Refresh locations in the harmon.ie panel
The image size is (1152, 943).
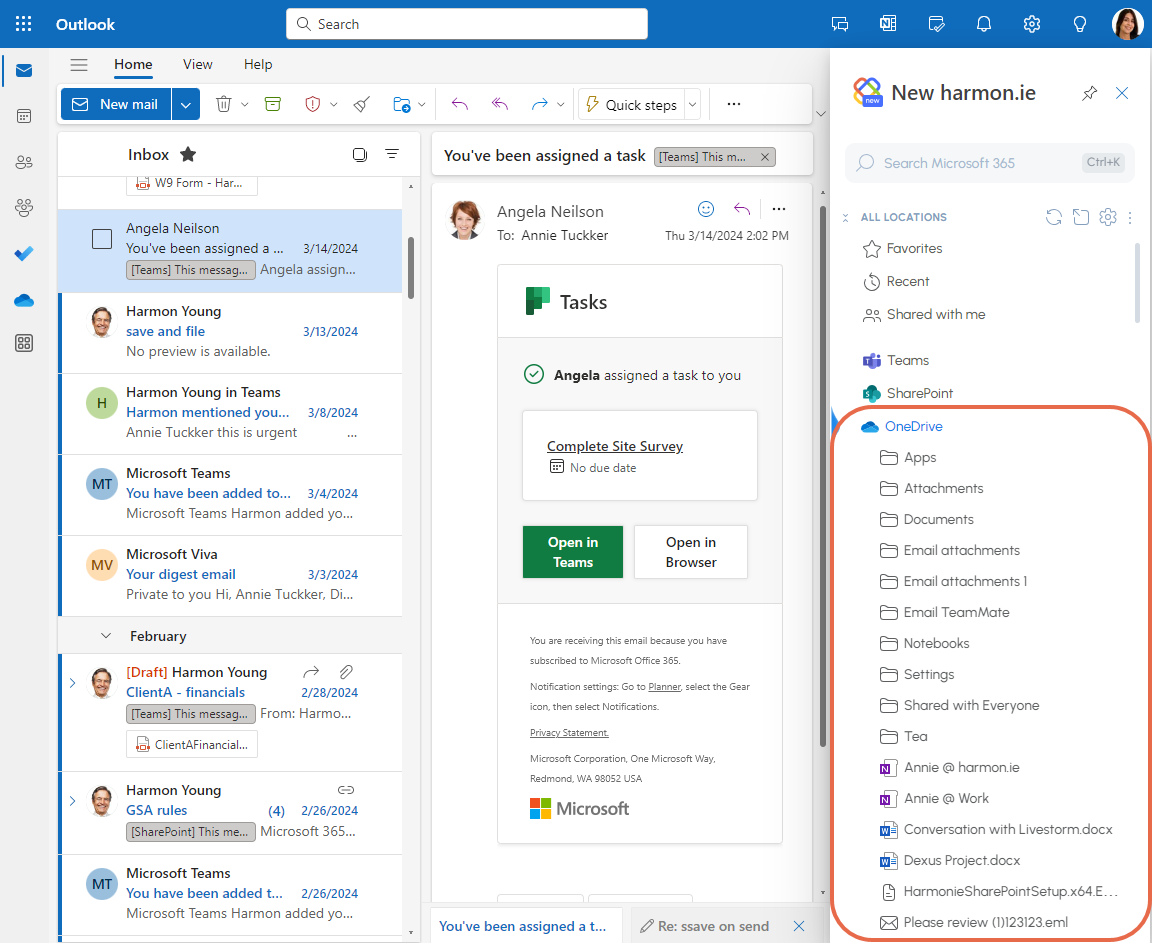click(x=1053, y=217)
